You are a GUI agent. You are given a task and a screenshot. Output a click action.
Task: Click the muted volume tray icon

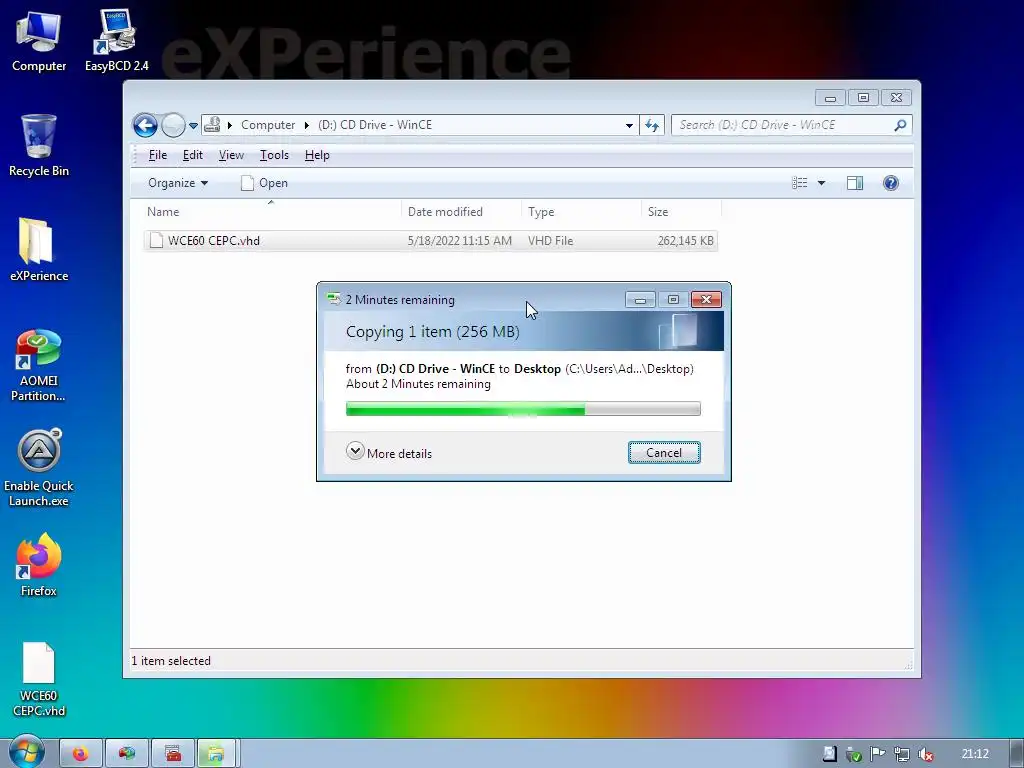[x=925, y=754]
